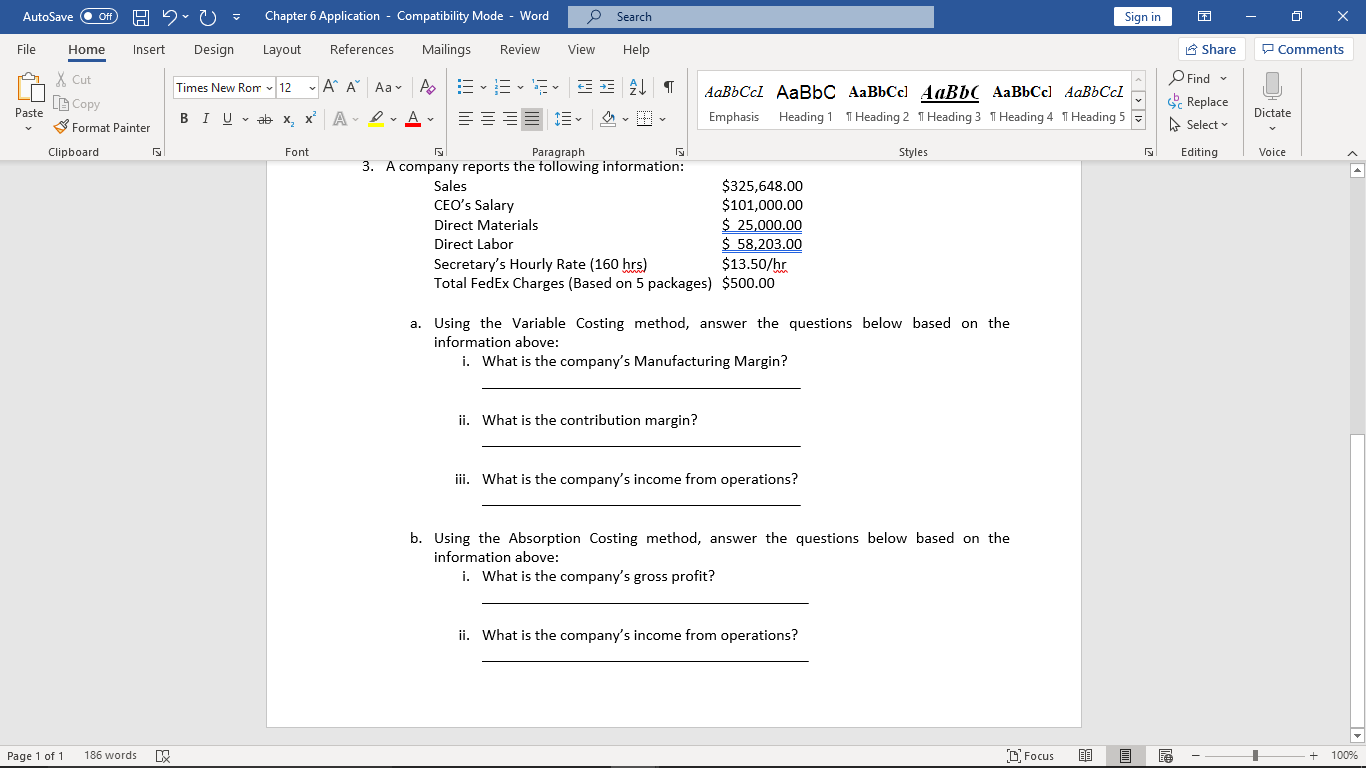
Task: Switch to the References ribbon tab
Action: point(362,49)
